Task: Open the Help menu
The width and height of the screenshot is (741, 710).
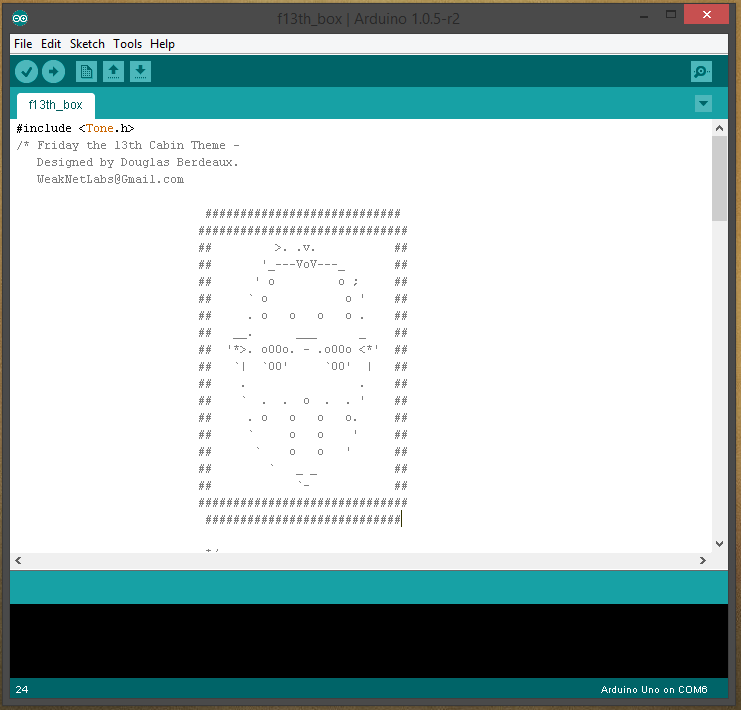Action: click(x=163, y=44)
